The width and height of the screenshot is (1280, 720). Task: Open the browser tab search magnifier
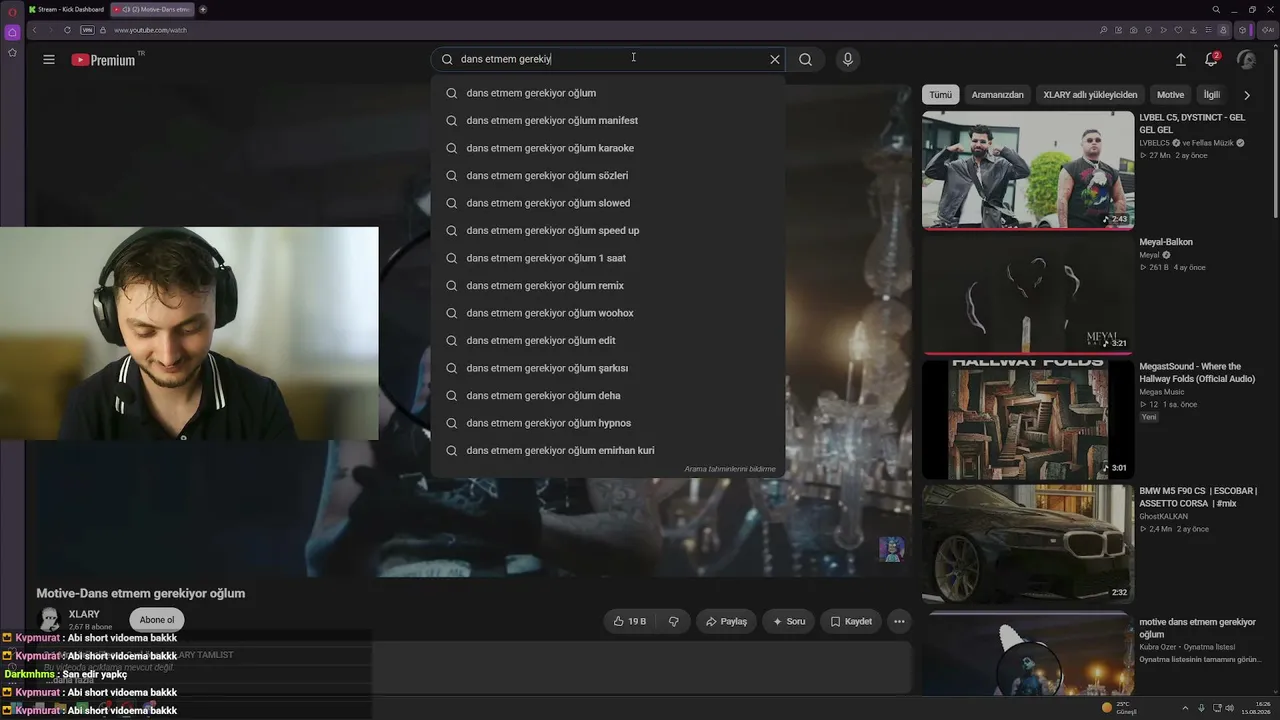tap(1216, 9)
